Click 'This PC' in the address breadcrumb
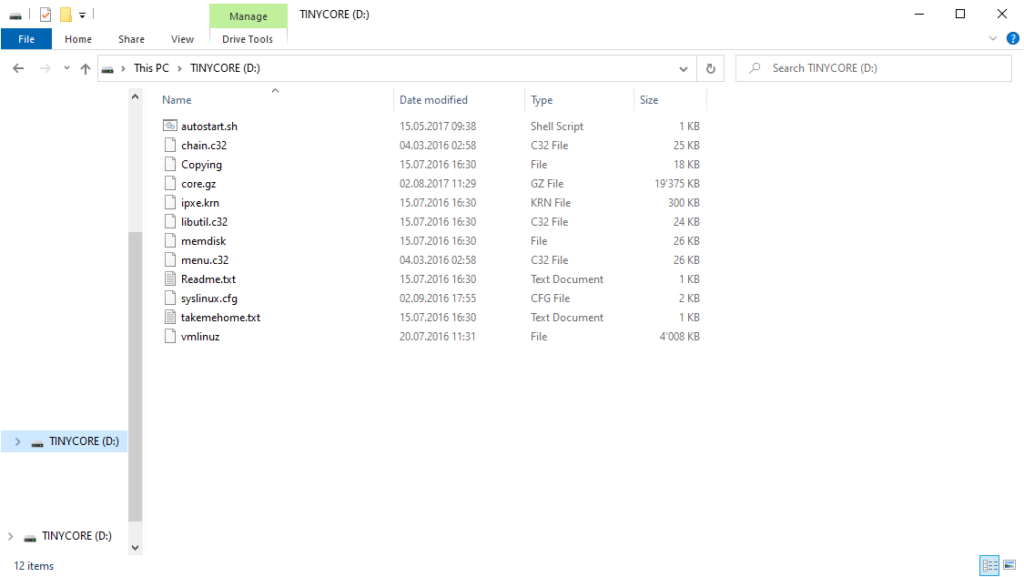Viewport: 1024px width, 577px height. coord(151,68)
